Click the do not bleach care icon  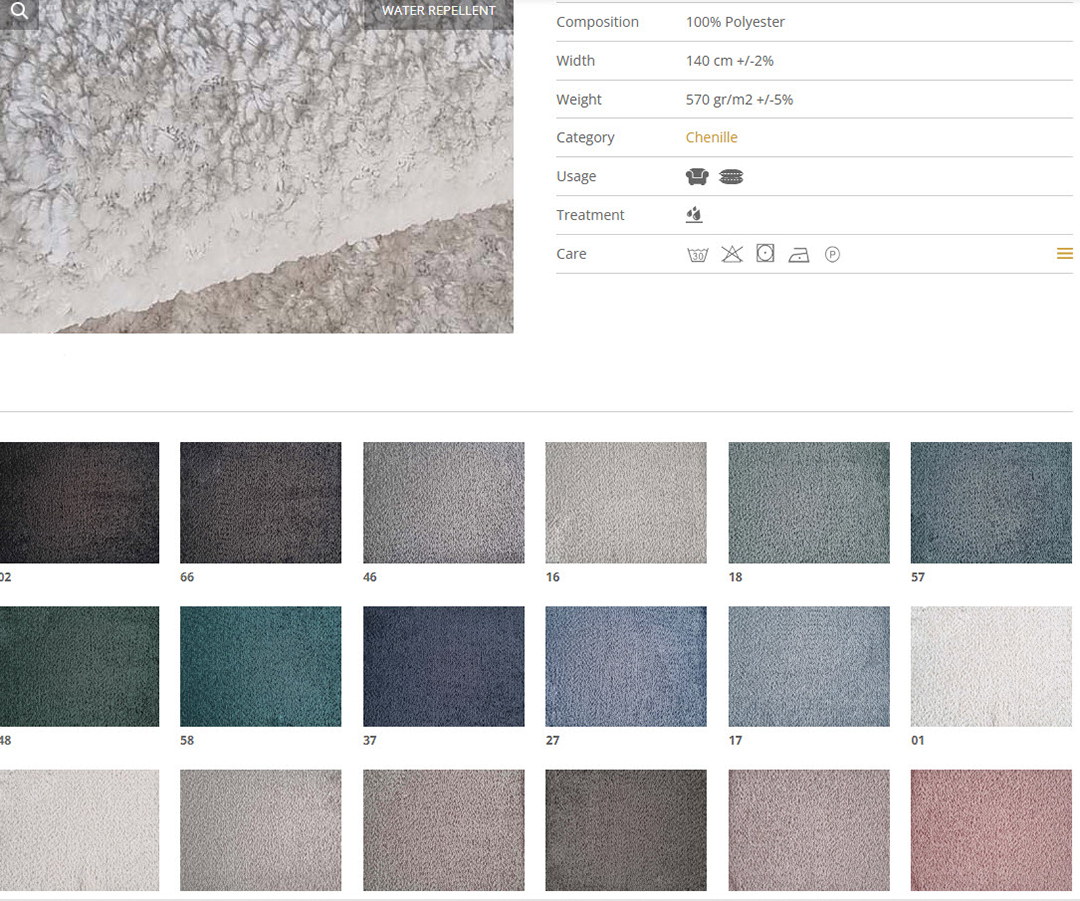732,255
